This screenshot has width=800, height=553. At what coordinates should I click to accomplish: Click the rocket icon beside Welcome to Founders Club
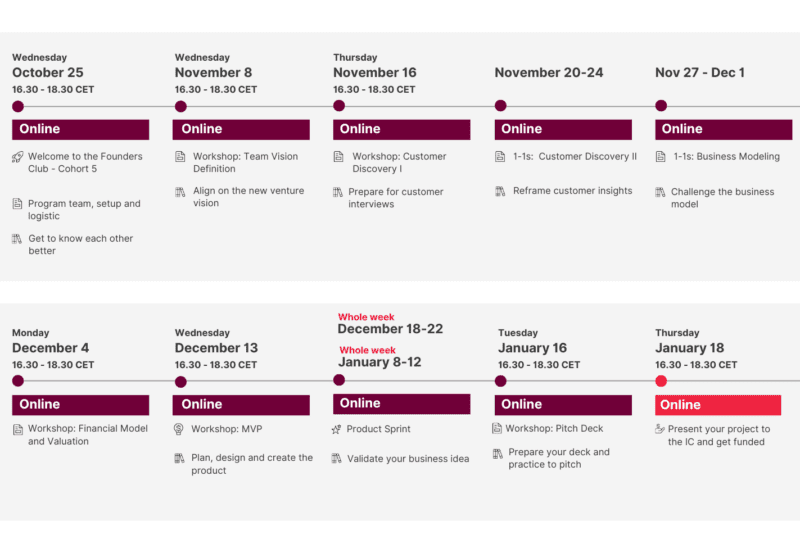click(x=18, y=157)
